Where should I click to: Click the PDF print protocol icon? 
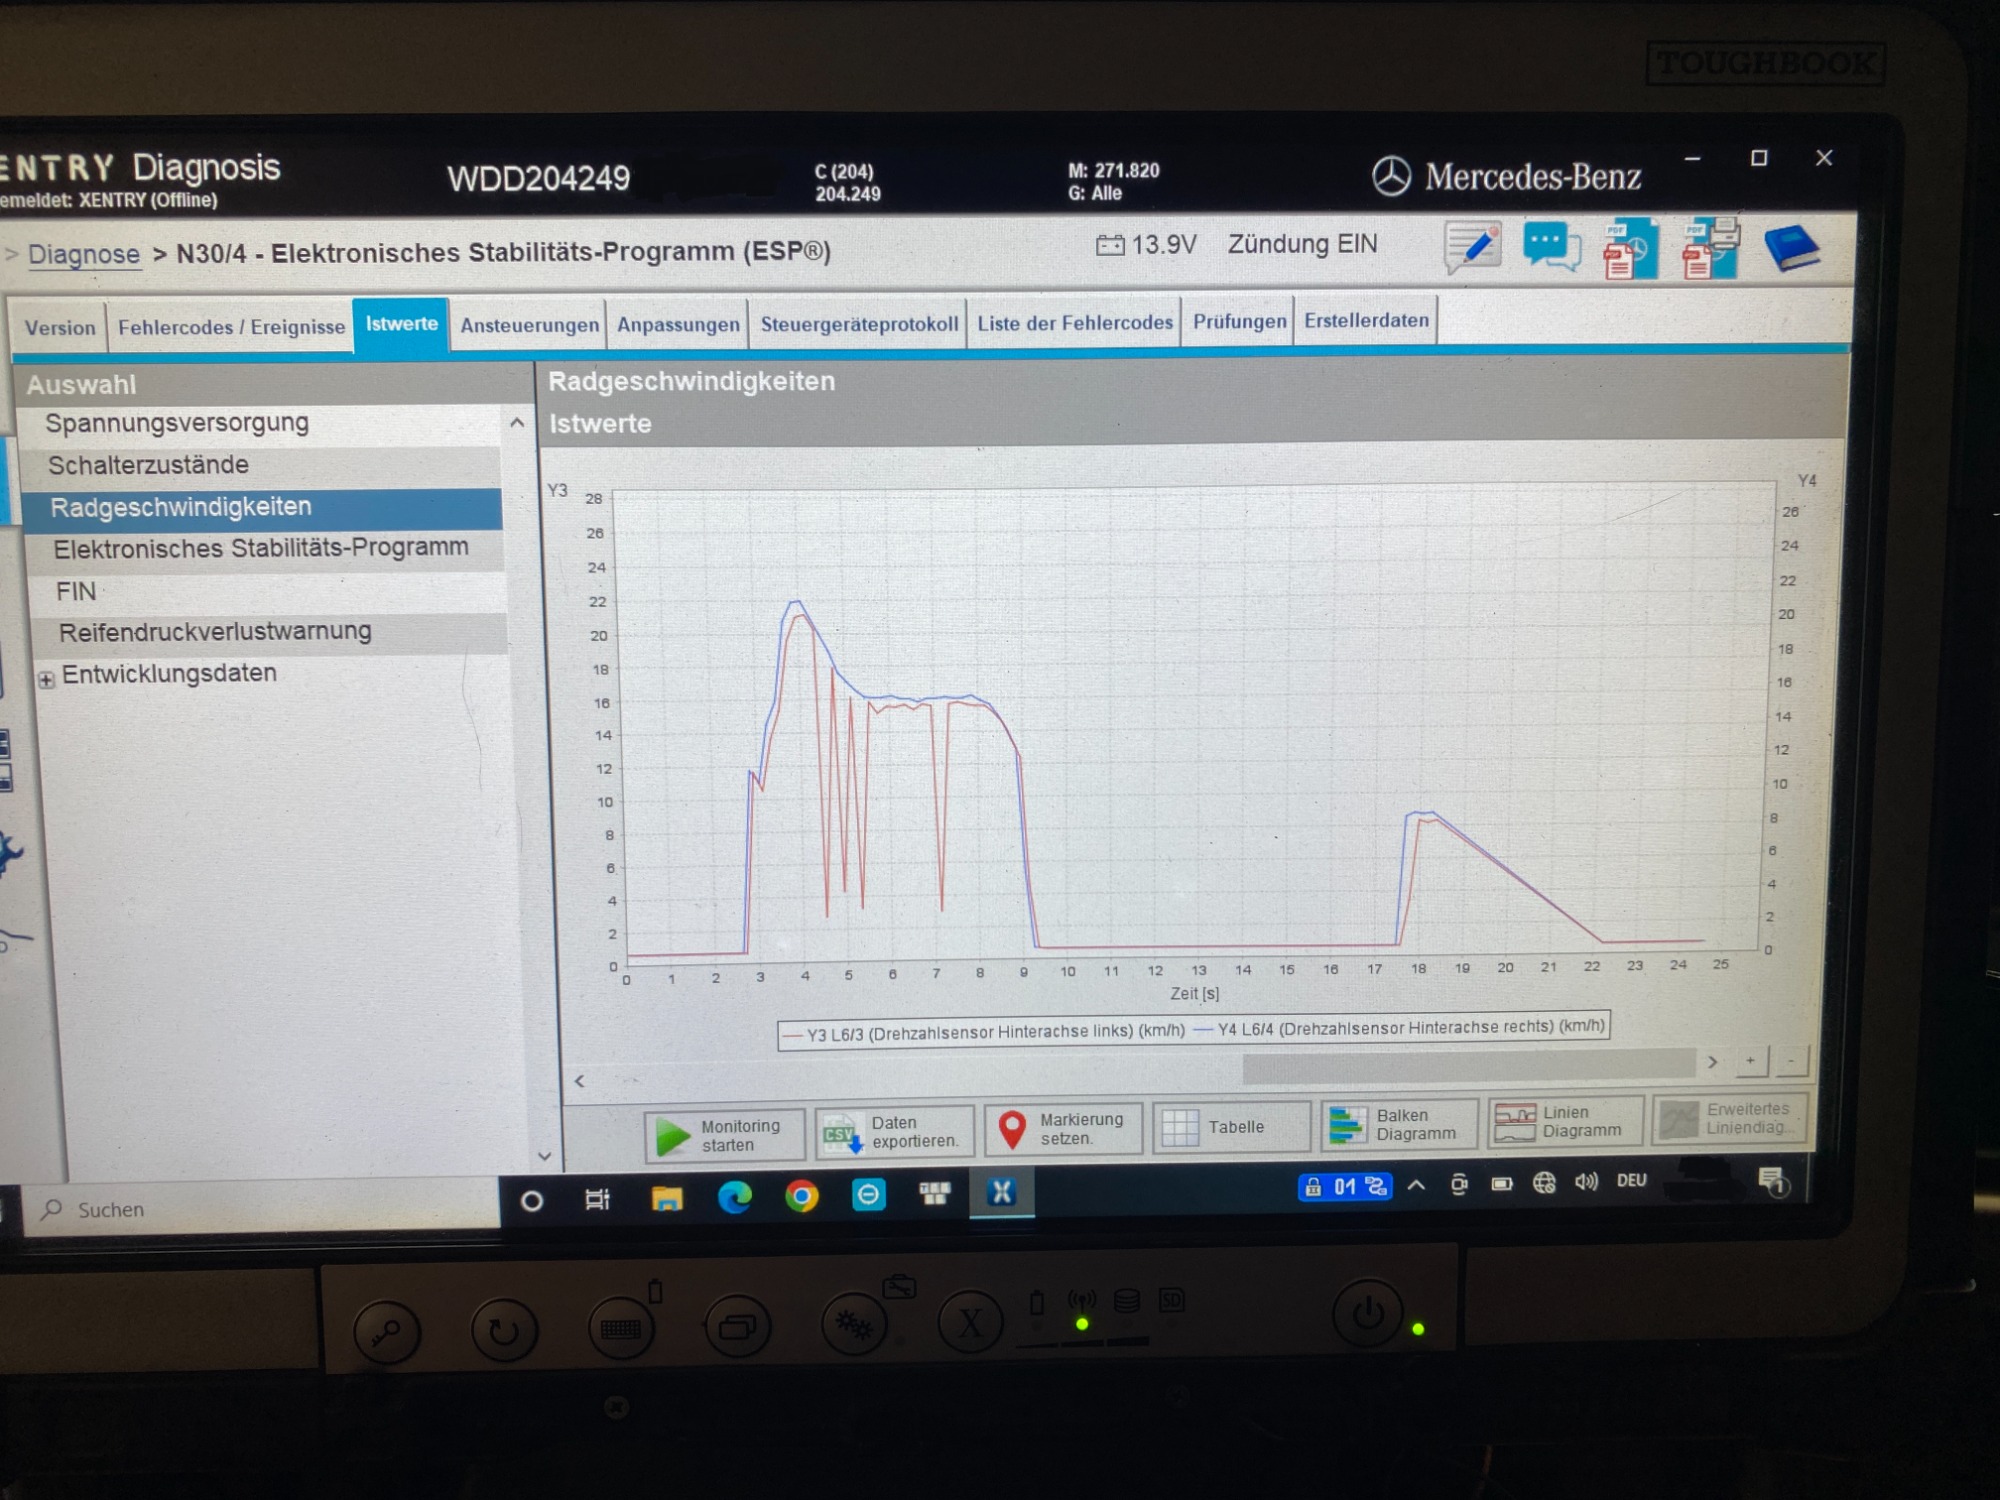click(x=1710, y=248)
